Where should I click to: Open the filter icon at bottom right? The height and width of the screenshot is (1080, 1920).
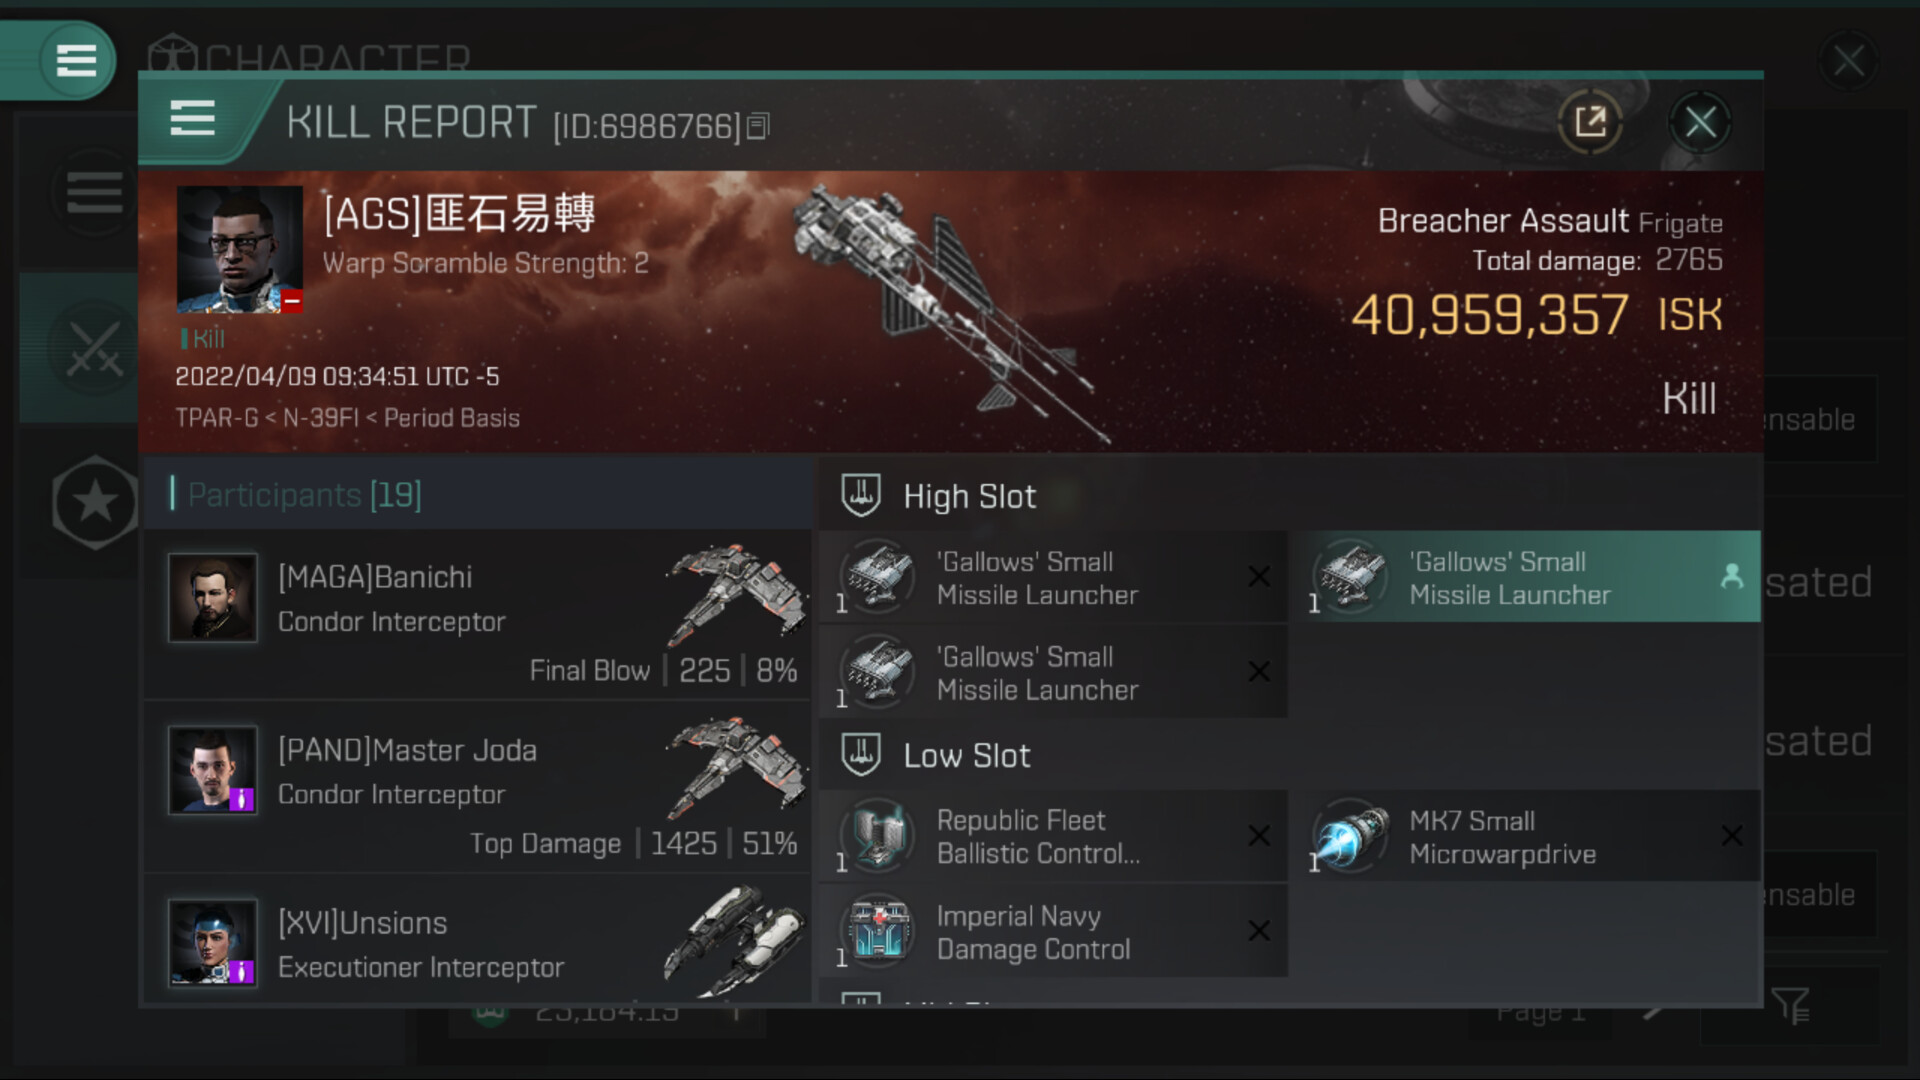click(1790, 1005)
